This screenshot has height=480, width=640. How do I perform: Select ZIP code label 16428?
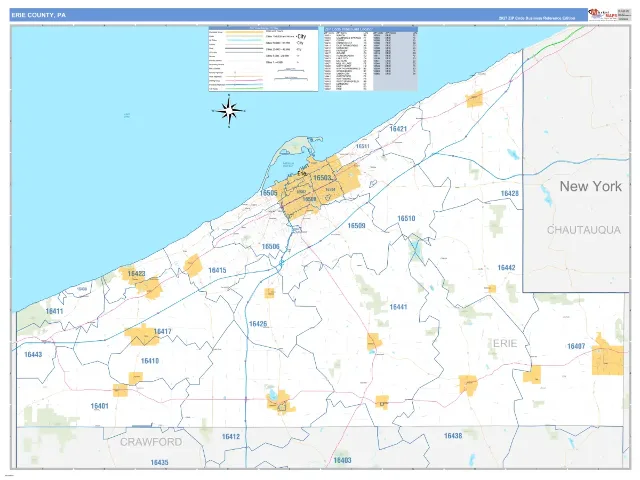coord(509,193)
